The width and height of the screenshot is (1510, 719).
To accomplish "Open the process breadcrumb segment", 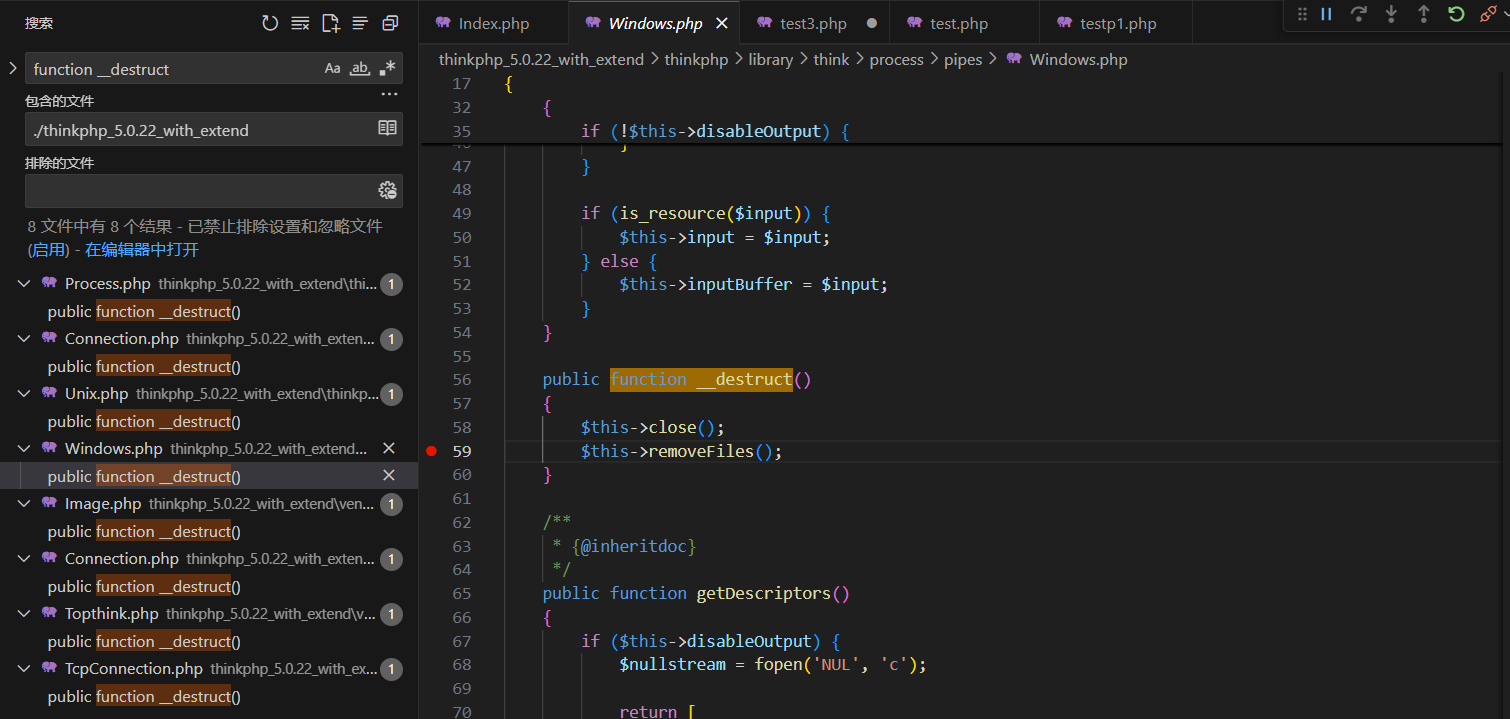I will pos(896,59).
